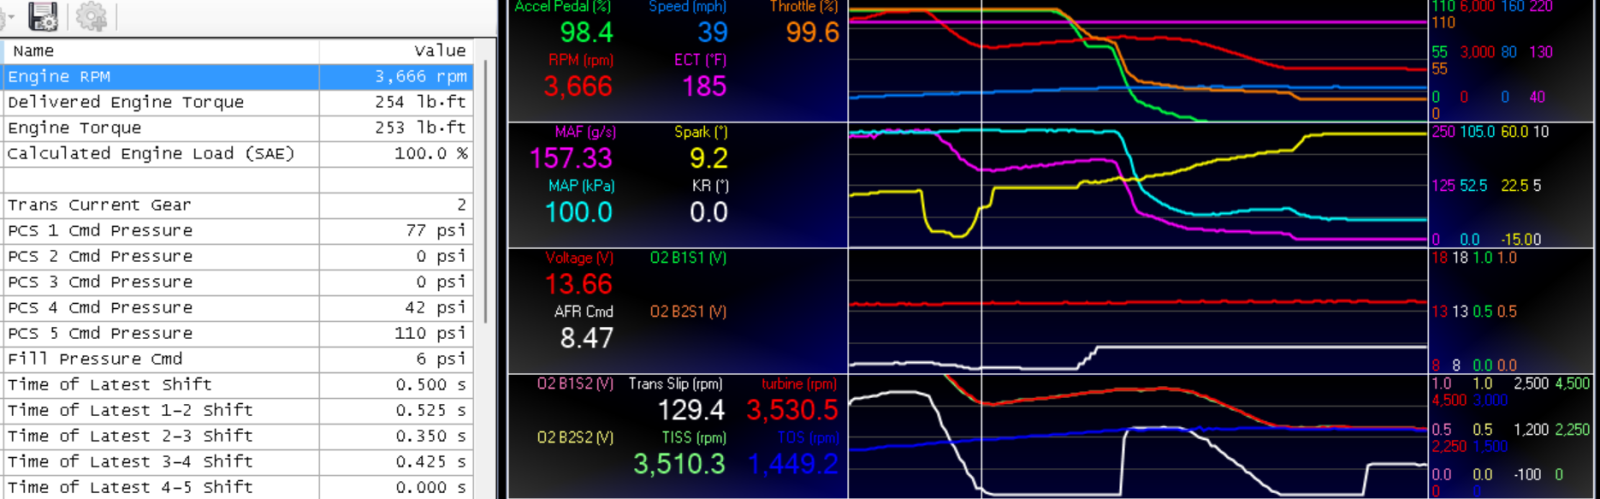This screenshot has height=499, width=1600.
Task: Select the Engine RPM row
Action: pos(238,77)
